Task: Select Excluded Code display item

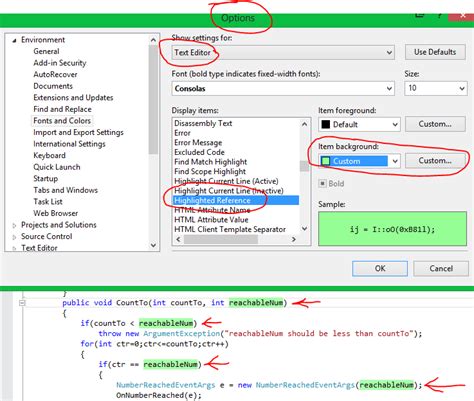Action: click(x=199, y=152)
